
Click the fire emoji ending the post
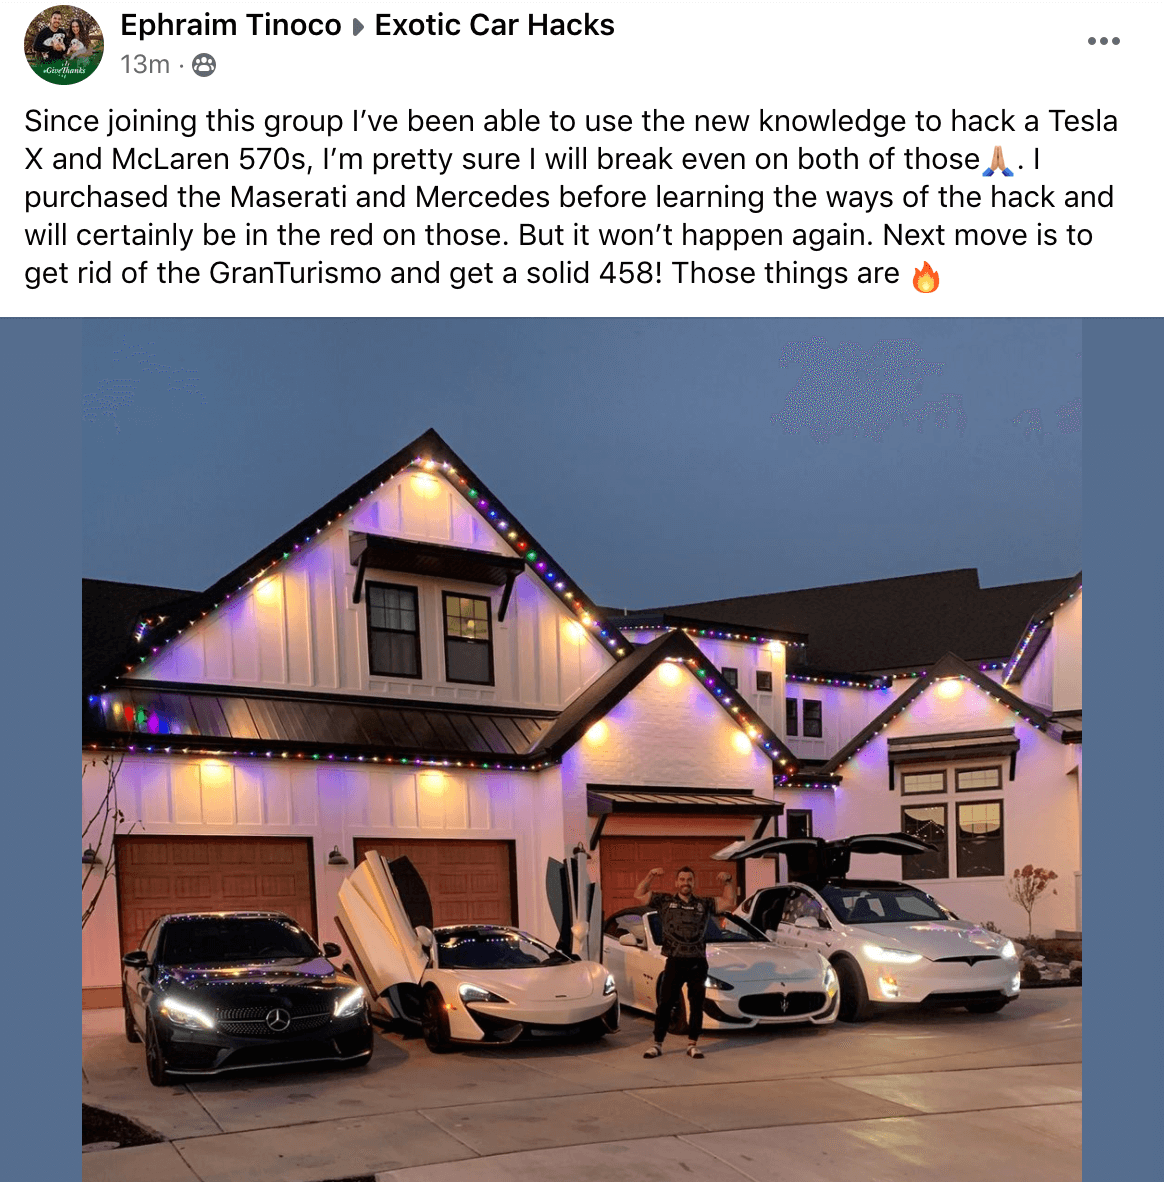coord(926,276)
